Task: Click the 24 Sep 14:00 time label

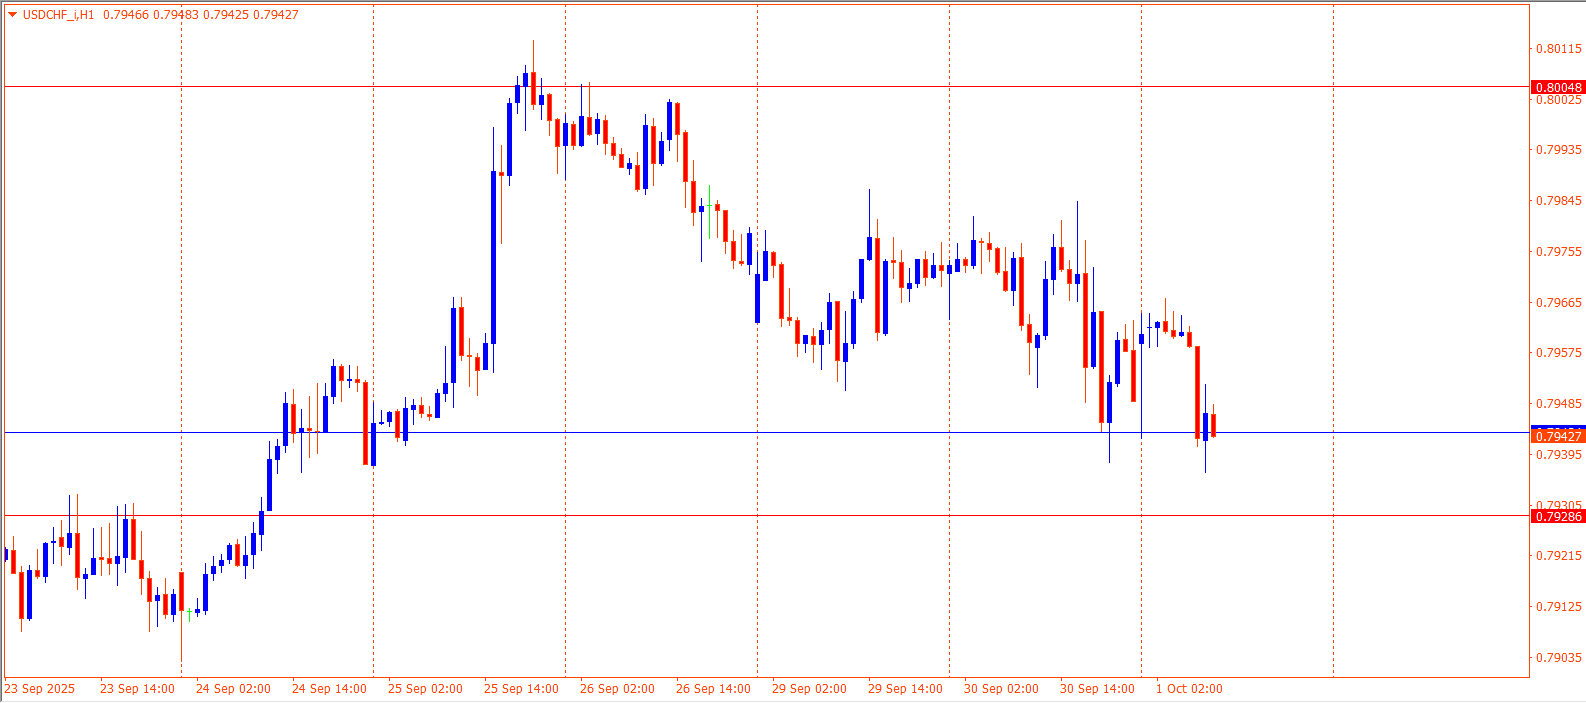Action: pos(329,689)
